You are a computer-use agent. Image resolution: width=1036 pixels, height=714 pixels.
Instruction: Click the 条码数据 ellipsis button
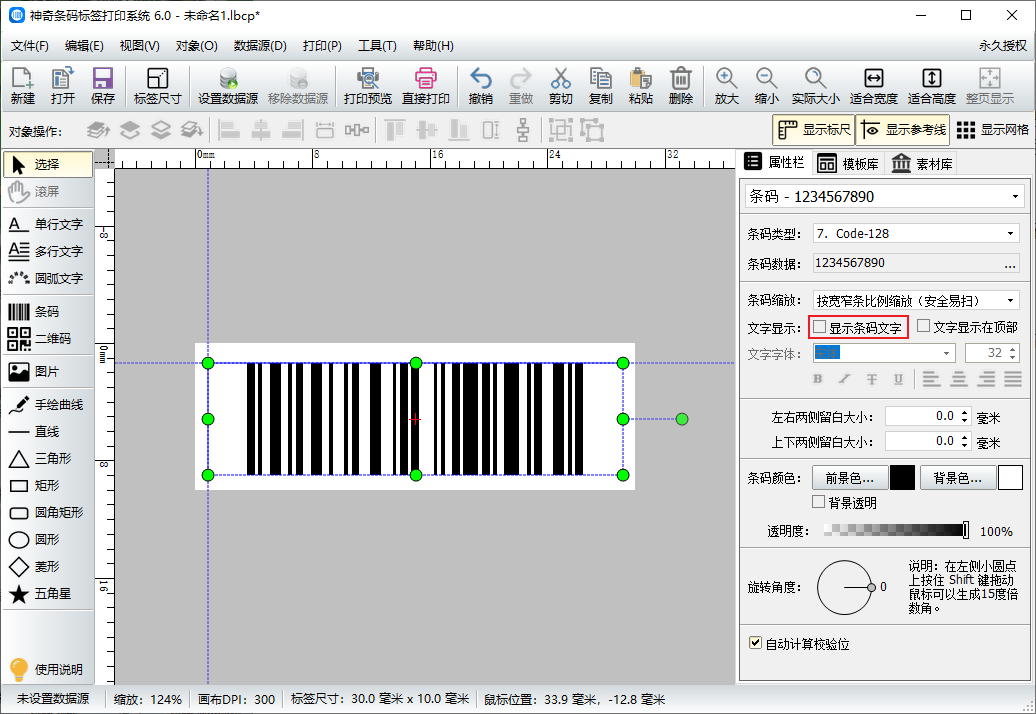pos(1010,264)
